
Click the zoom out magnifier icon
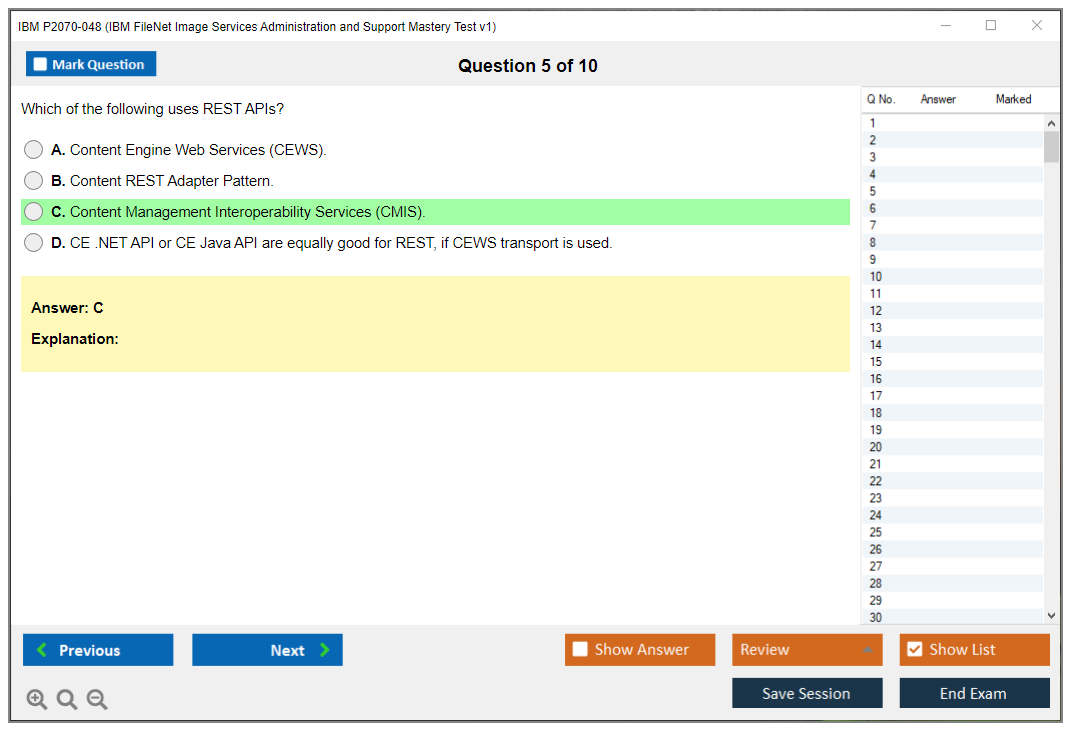(97, 700)
